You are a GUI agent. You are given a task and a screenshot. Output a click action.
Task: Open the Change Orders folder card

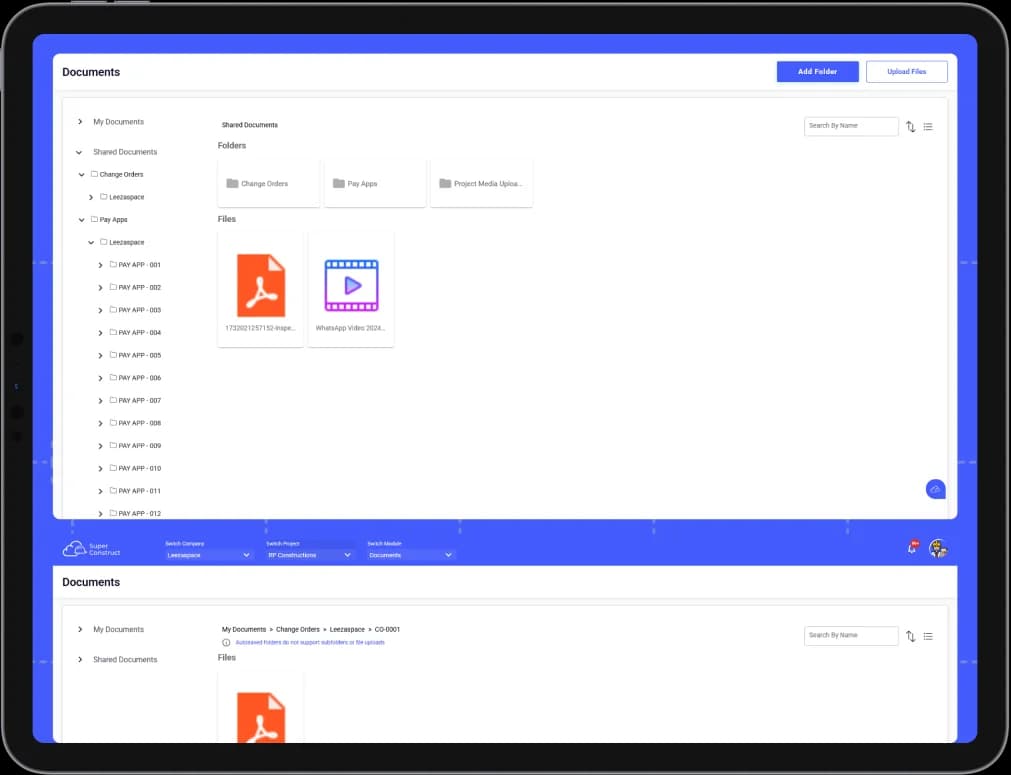269,184
